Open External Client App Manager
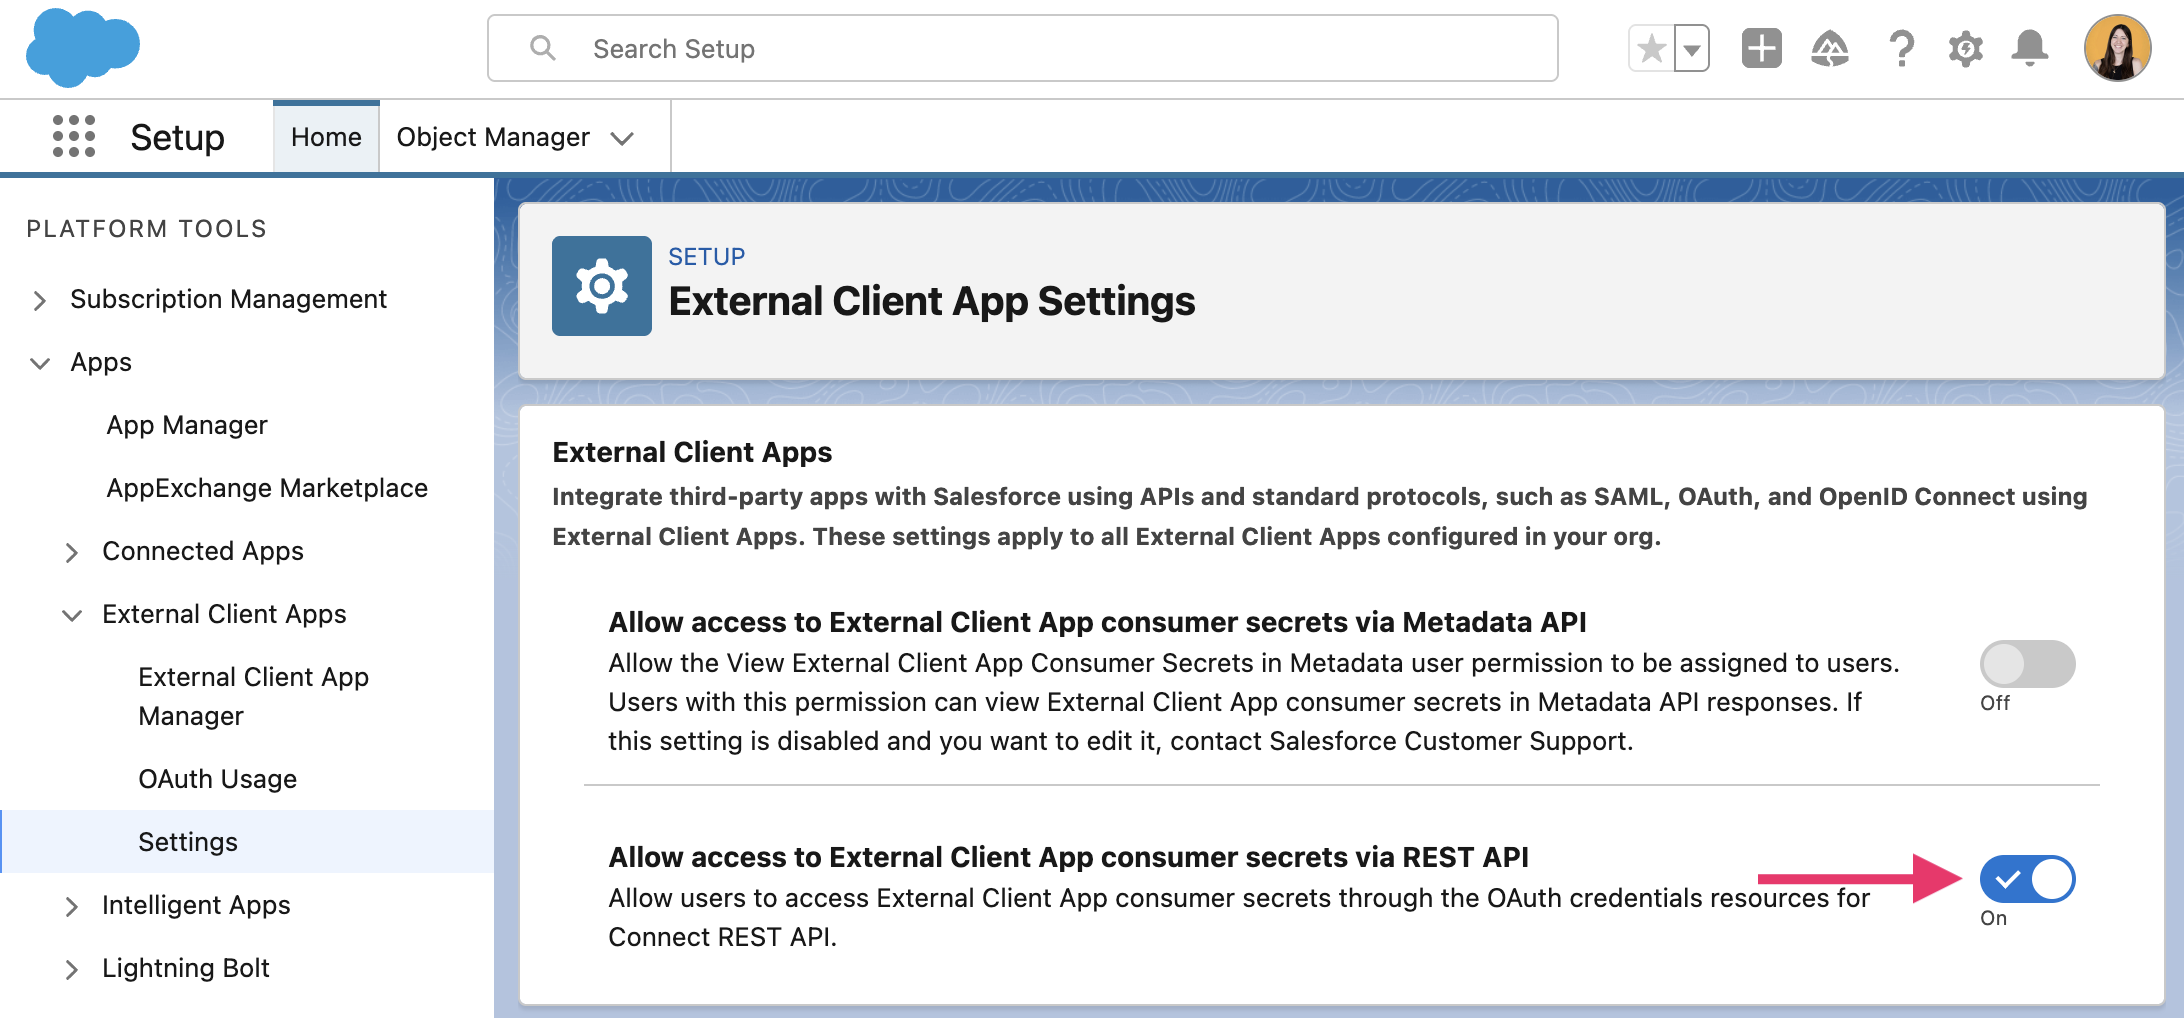The image size is (2184, 1018). (253, 696)
